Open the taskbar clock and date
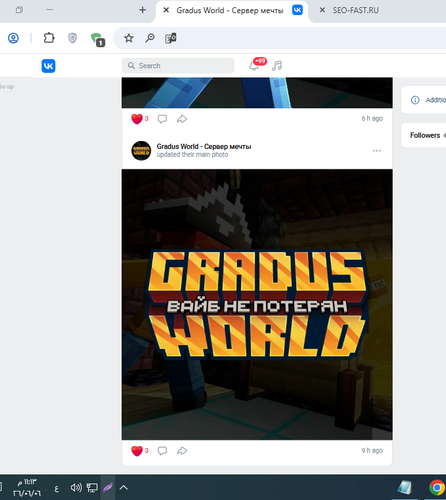This screenshot has width=446, height=500. pos(27,488)
